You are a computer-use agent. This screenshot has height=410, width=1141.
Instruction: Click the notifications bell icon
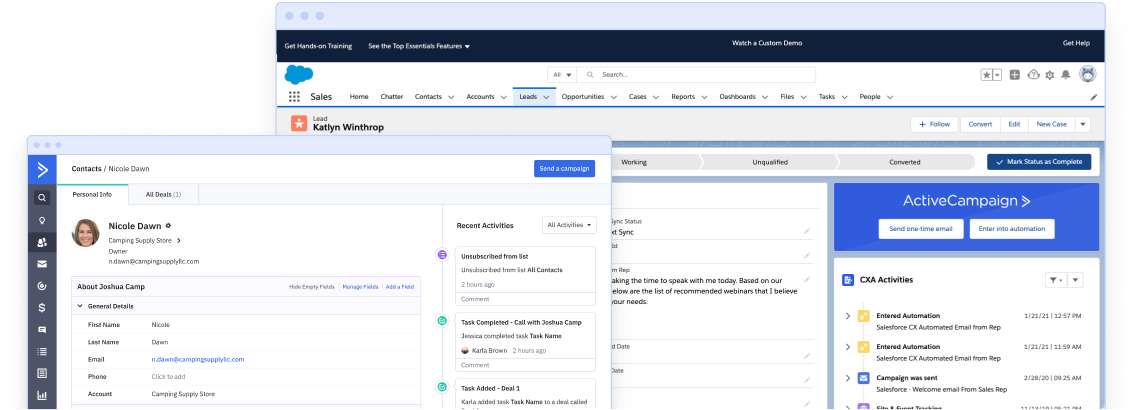1065,75
